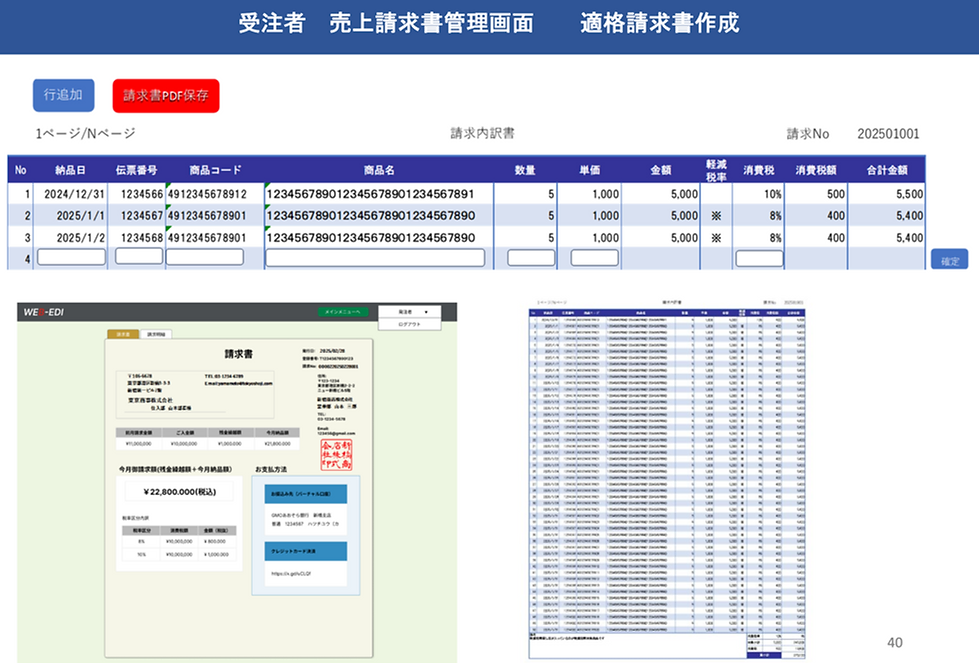This screenshot has width=979, height=663.
Task: Click the green メインメニューへ button
Action: tap(343, 312)
